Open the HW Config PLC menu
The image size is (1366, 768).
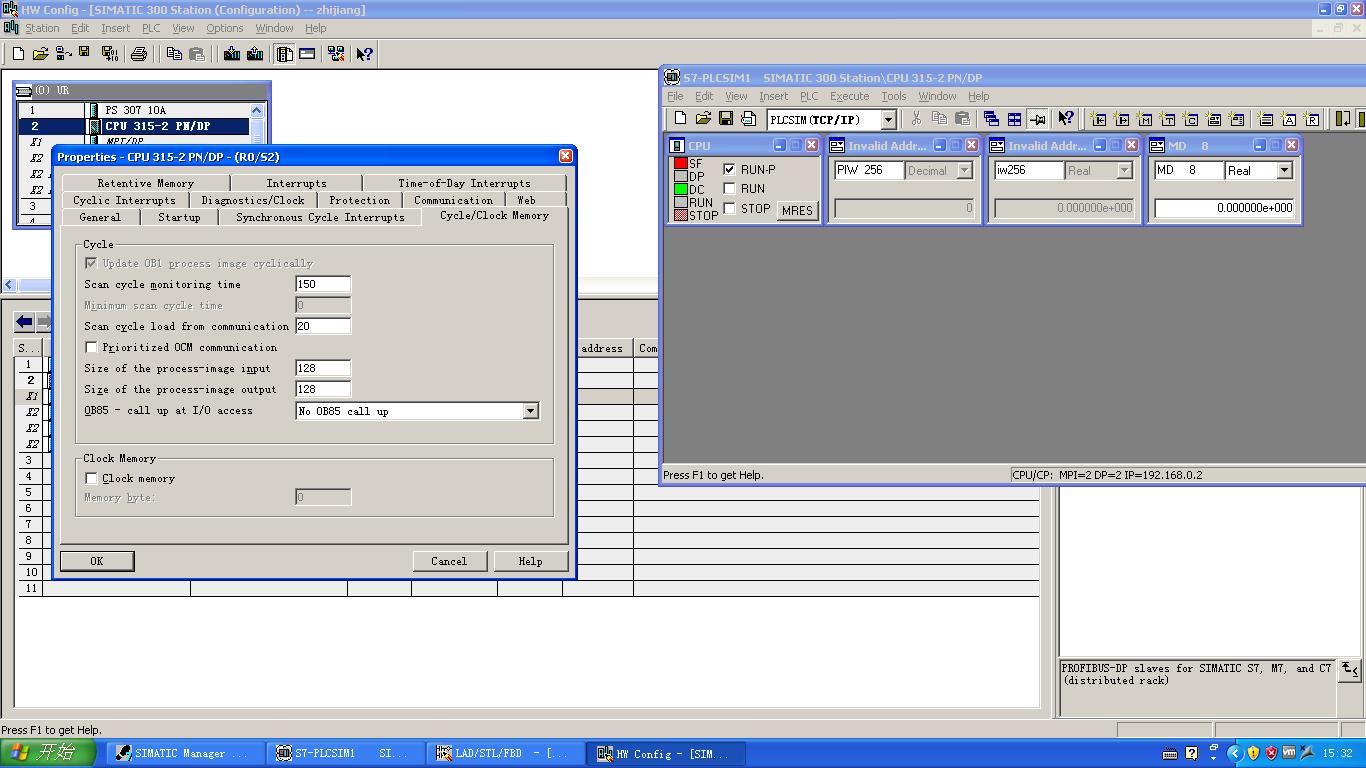click(x=151, y=28)
